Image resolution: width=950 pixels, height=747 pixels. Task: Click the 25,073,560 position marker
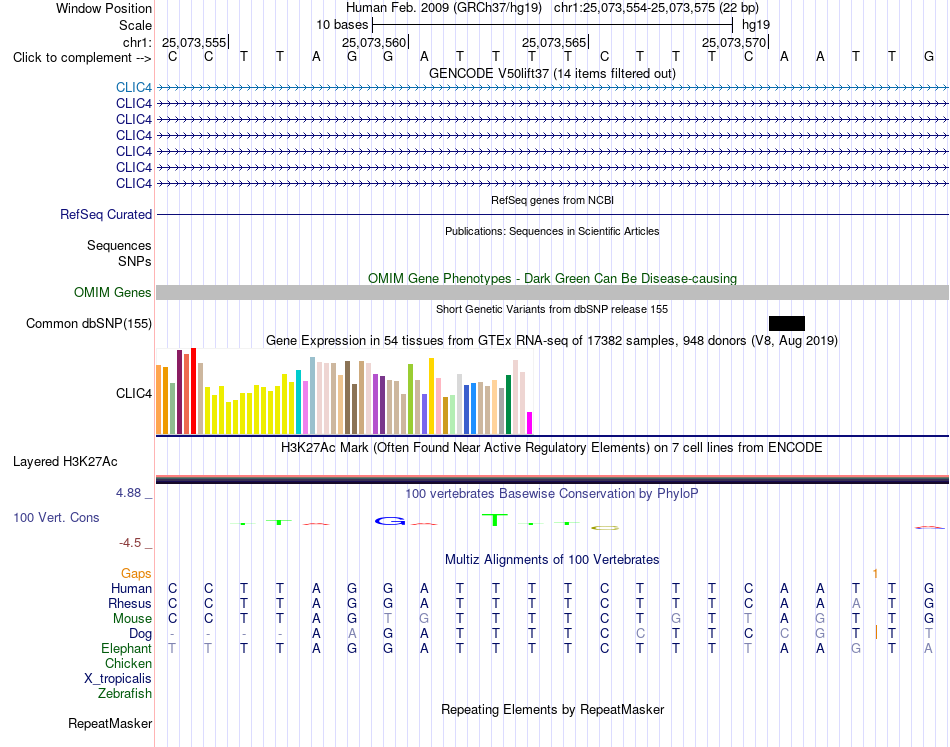click(x=374, y=42)
